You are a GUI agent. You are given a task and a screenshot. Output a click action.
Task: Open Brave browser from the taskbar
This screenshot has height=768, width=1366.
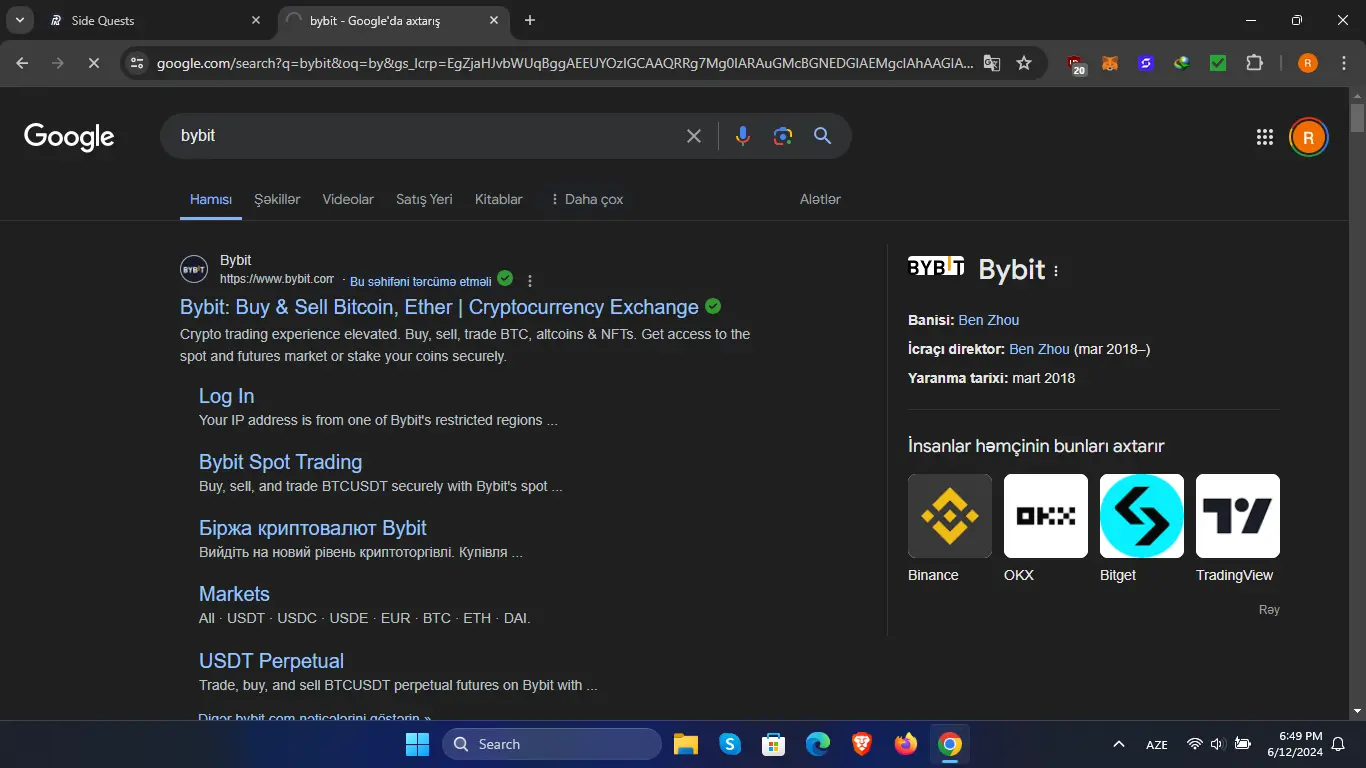point(862,744)
